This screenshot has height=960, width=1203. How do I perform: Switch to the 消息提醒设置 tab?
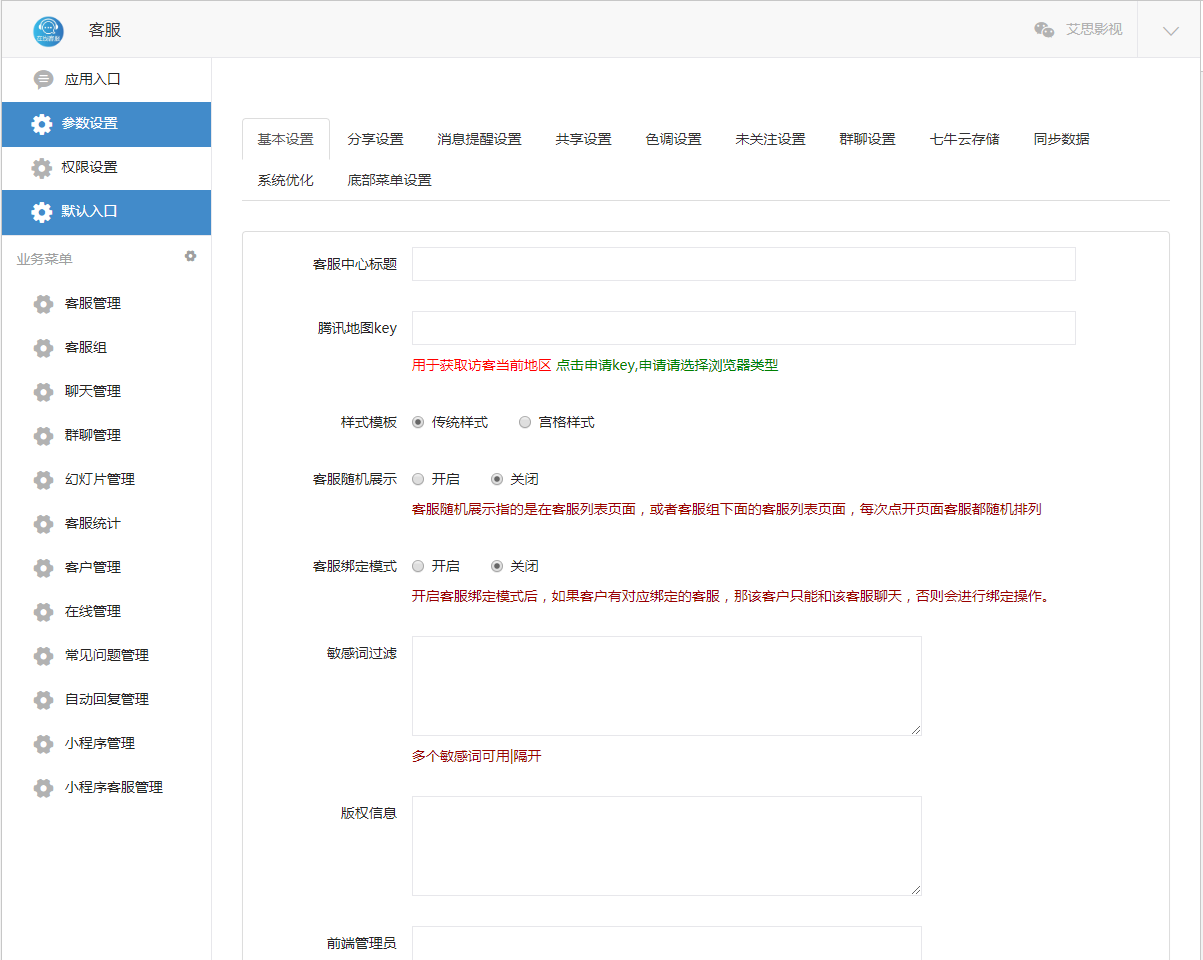click(x=480, y=139)
